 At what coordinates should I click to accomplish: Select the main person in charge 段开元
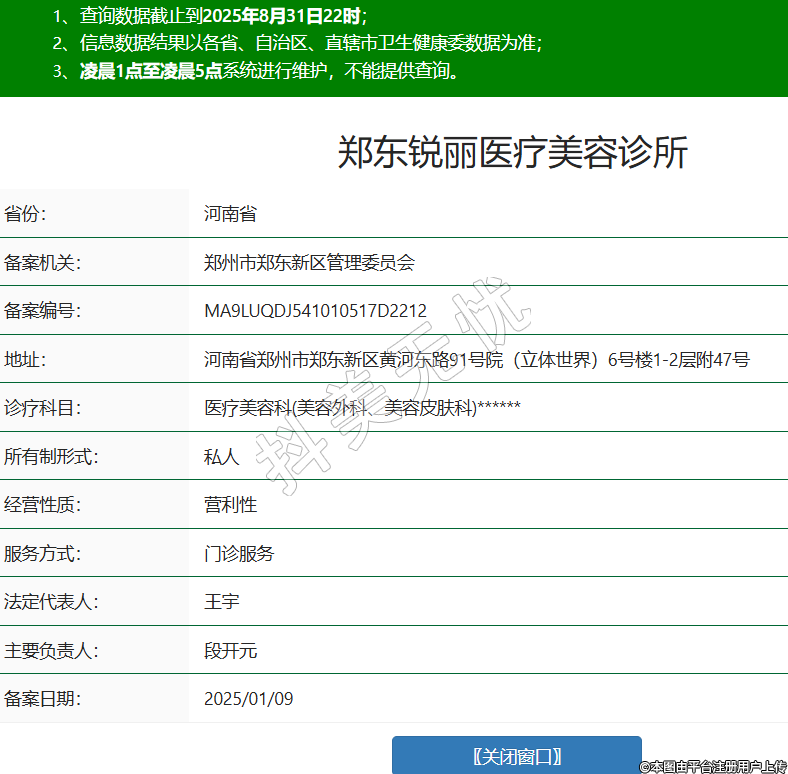(x=230, y=651)
